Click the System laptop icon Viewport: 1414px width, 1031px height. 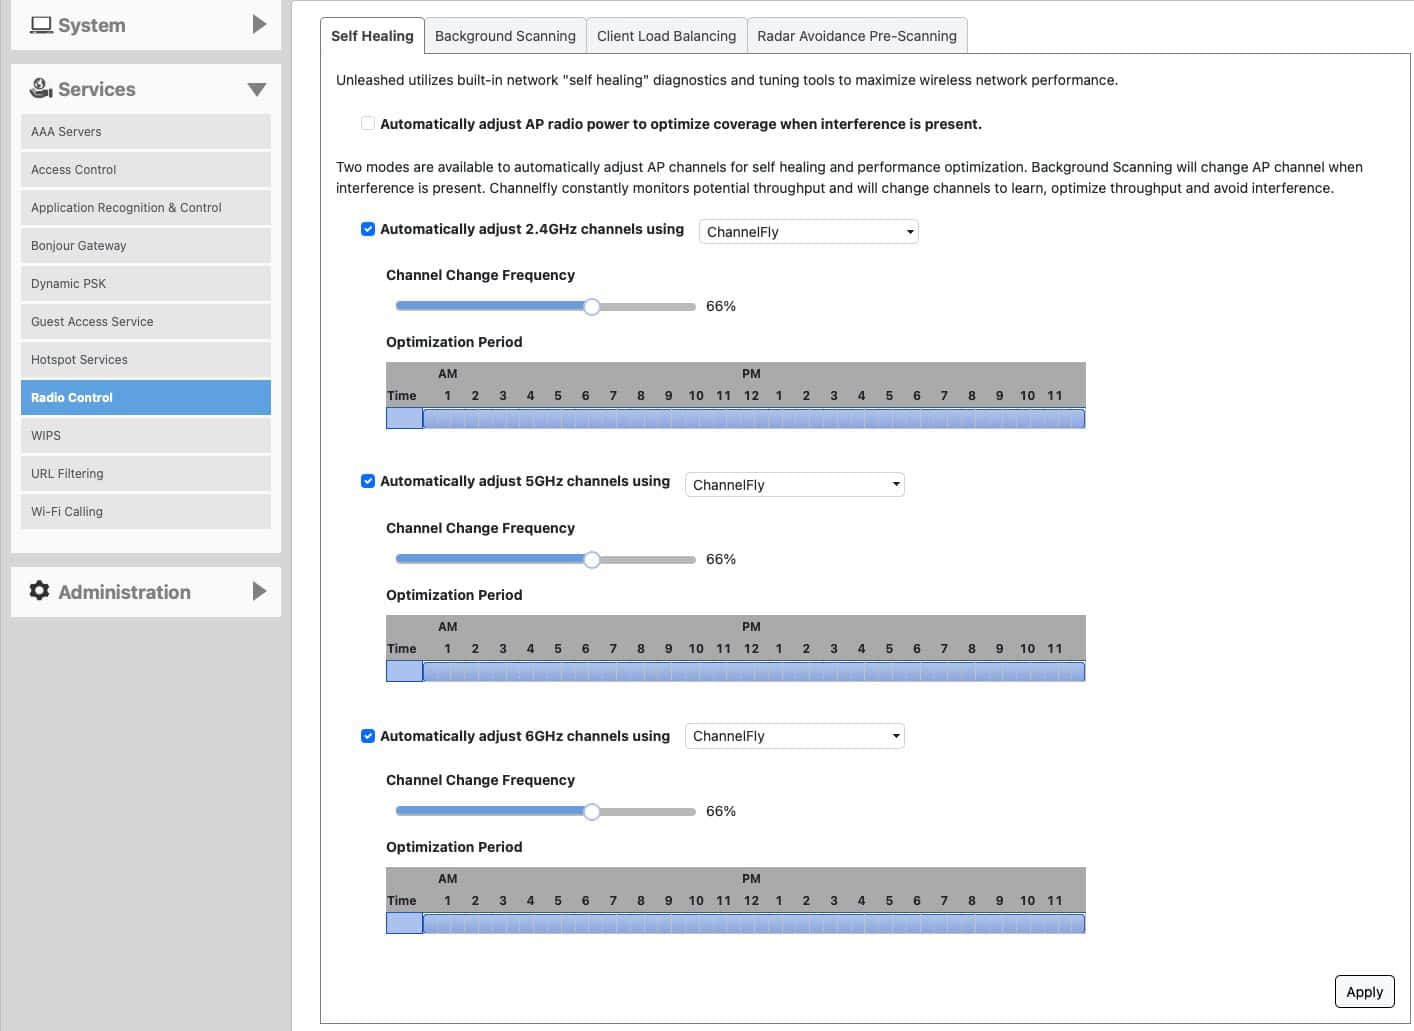41,25
